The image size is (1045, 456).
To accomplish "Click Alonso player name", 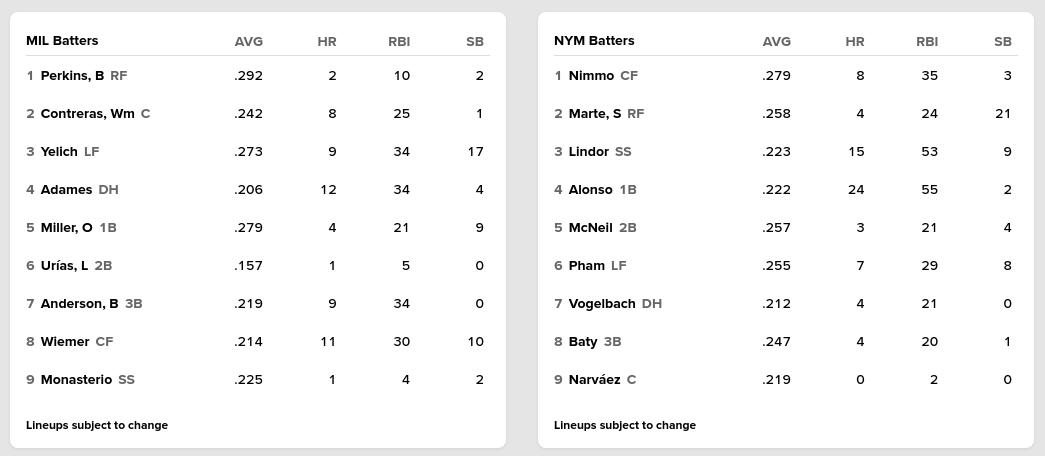I will point(590,190).
